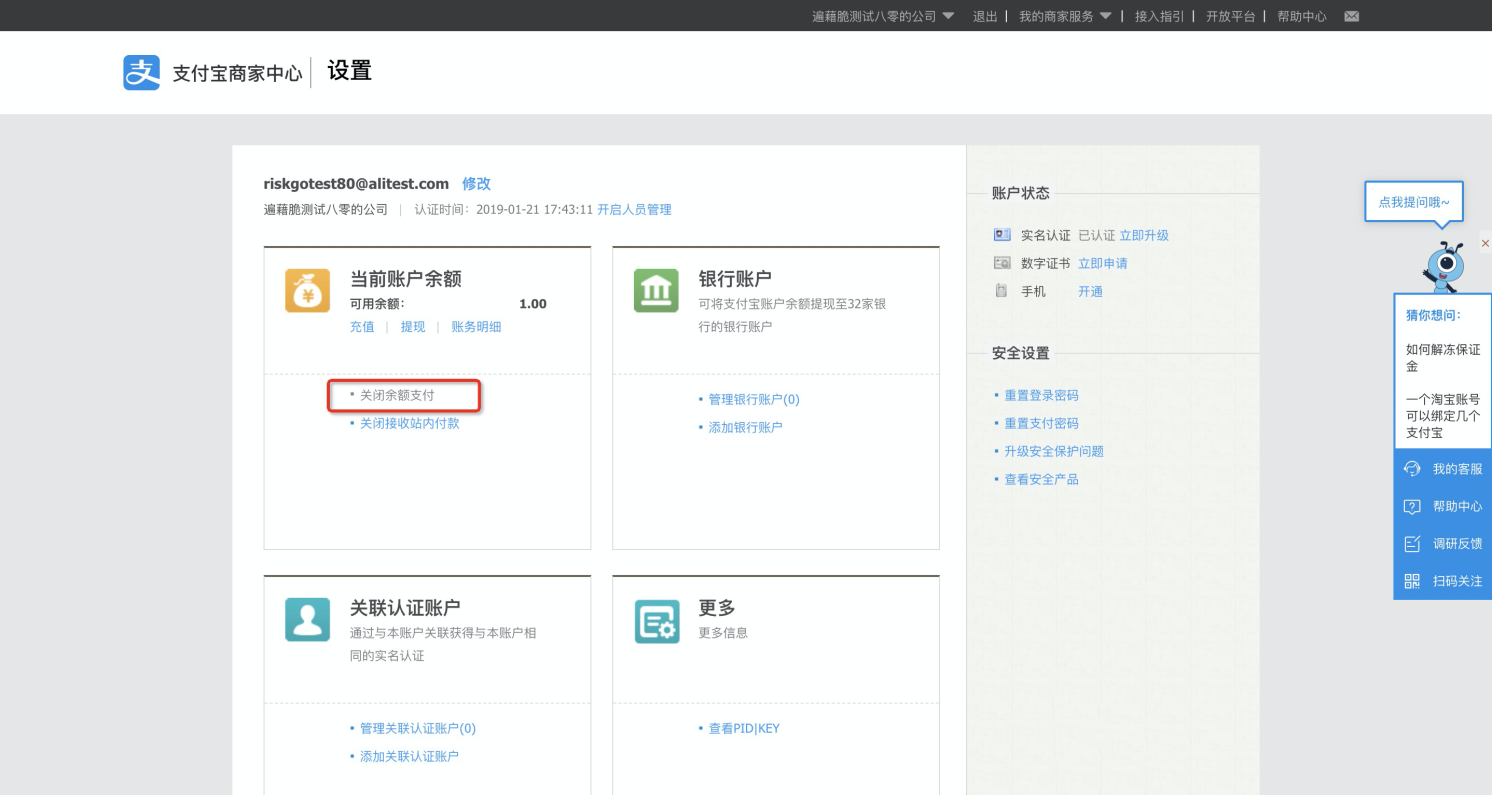Click the 点我提问哦 chat bubble
The image size is (1492, 795).
tap(1413, 201)
